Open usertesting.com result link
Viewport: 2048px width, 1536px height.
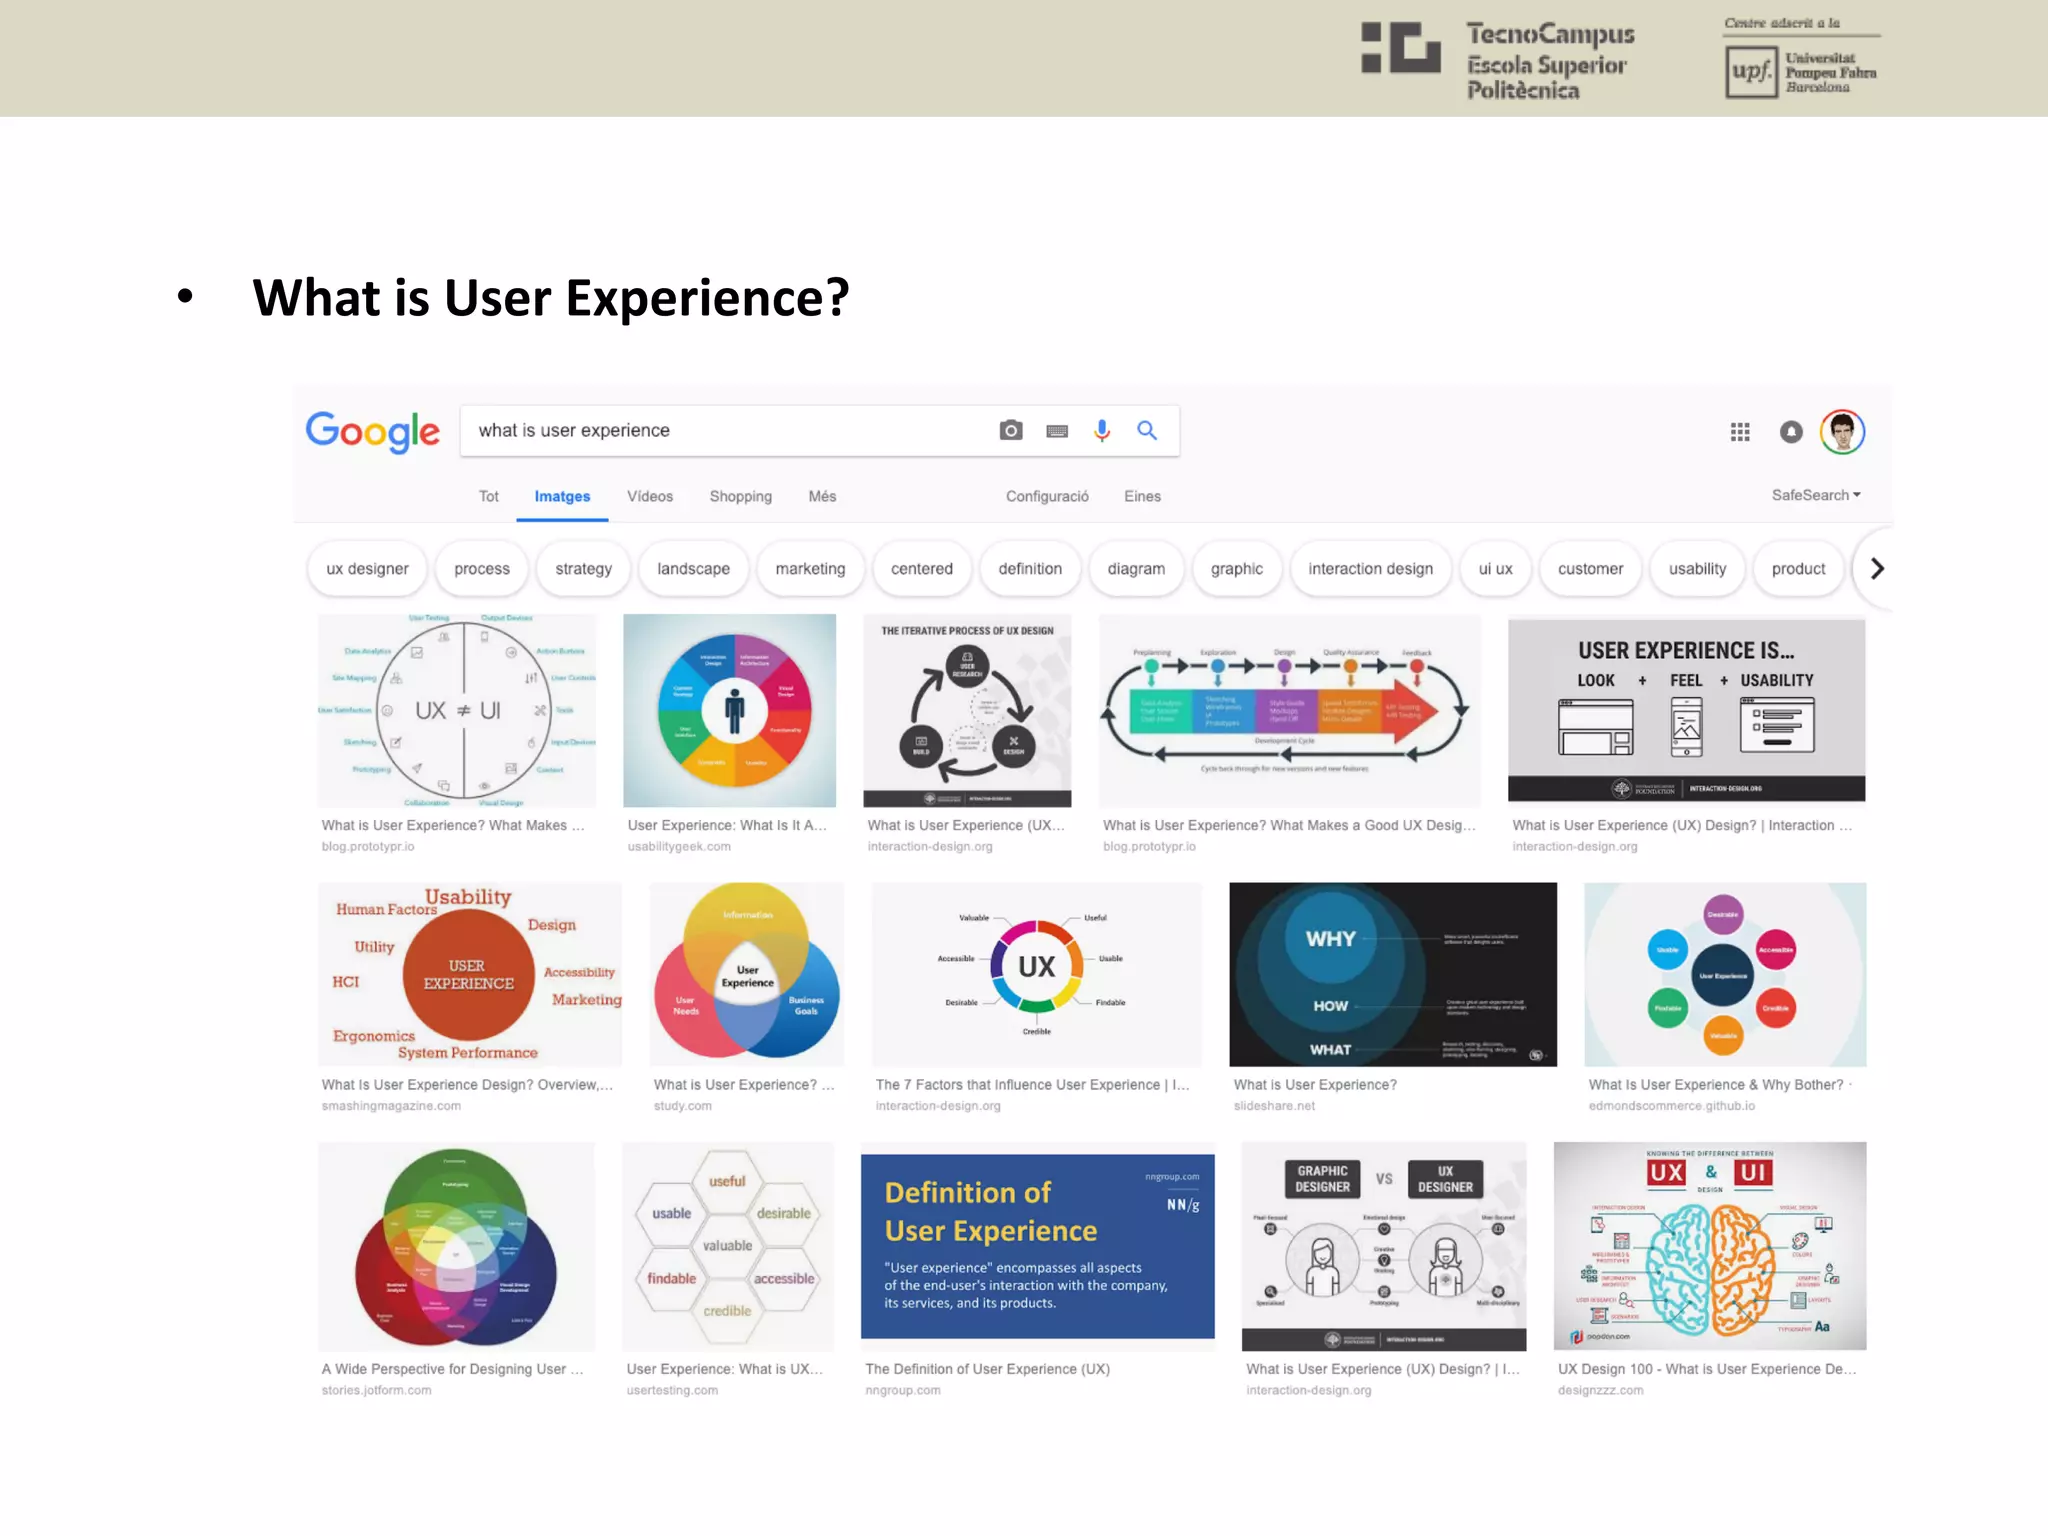672,1391
